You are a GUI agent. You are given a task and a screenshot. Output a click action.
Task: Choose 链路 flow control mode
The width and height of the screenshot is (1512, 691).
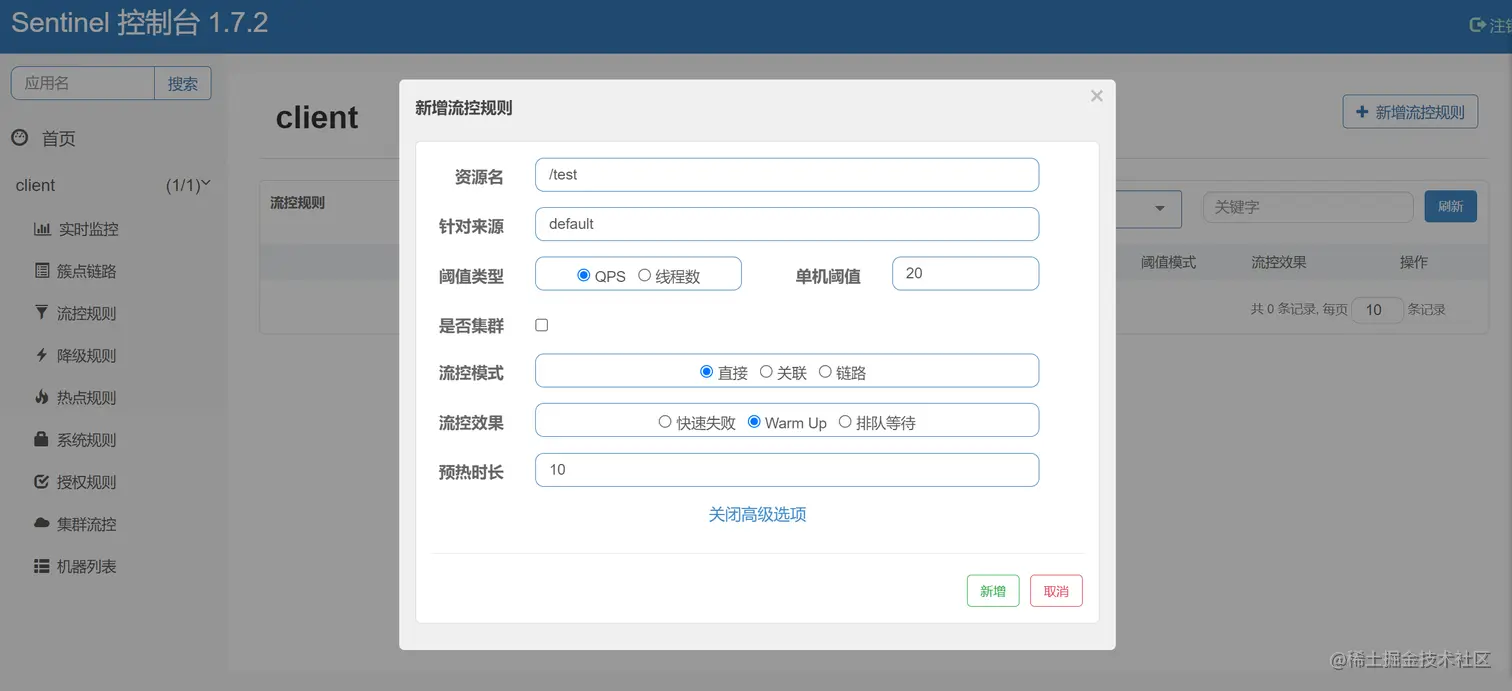tap(825, 371)
